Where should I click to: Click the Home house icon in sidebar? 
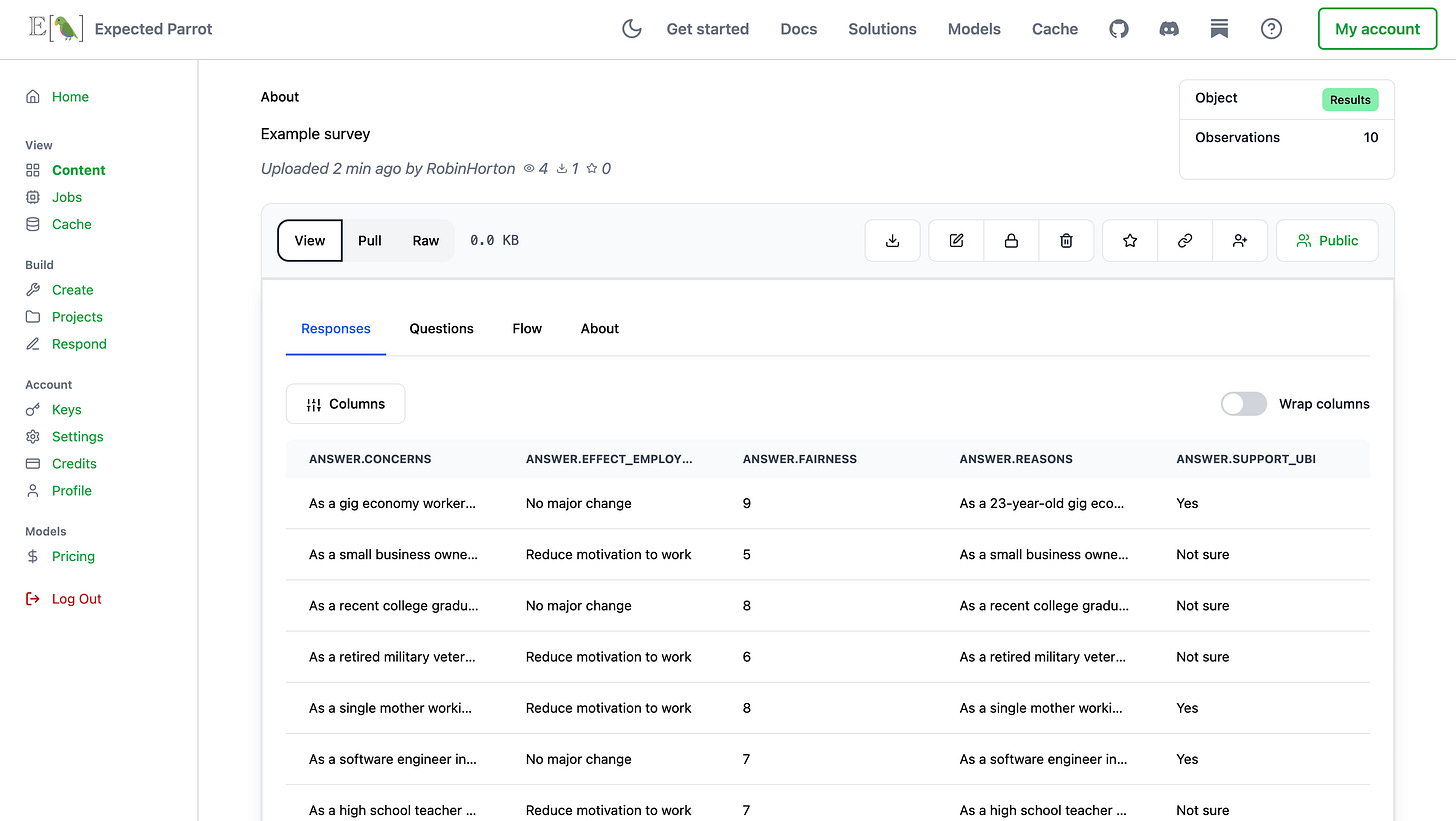[x=33, y=97]
